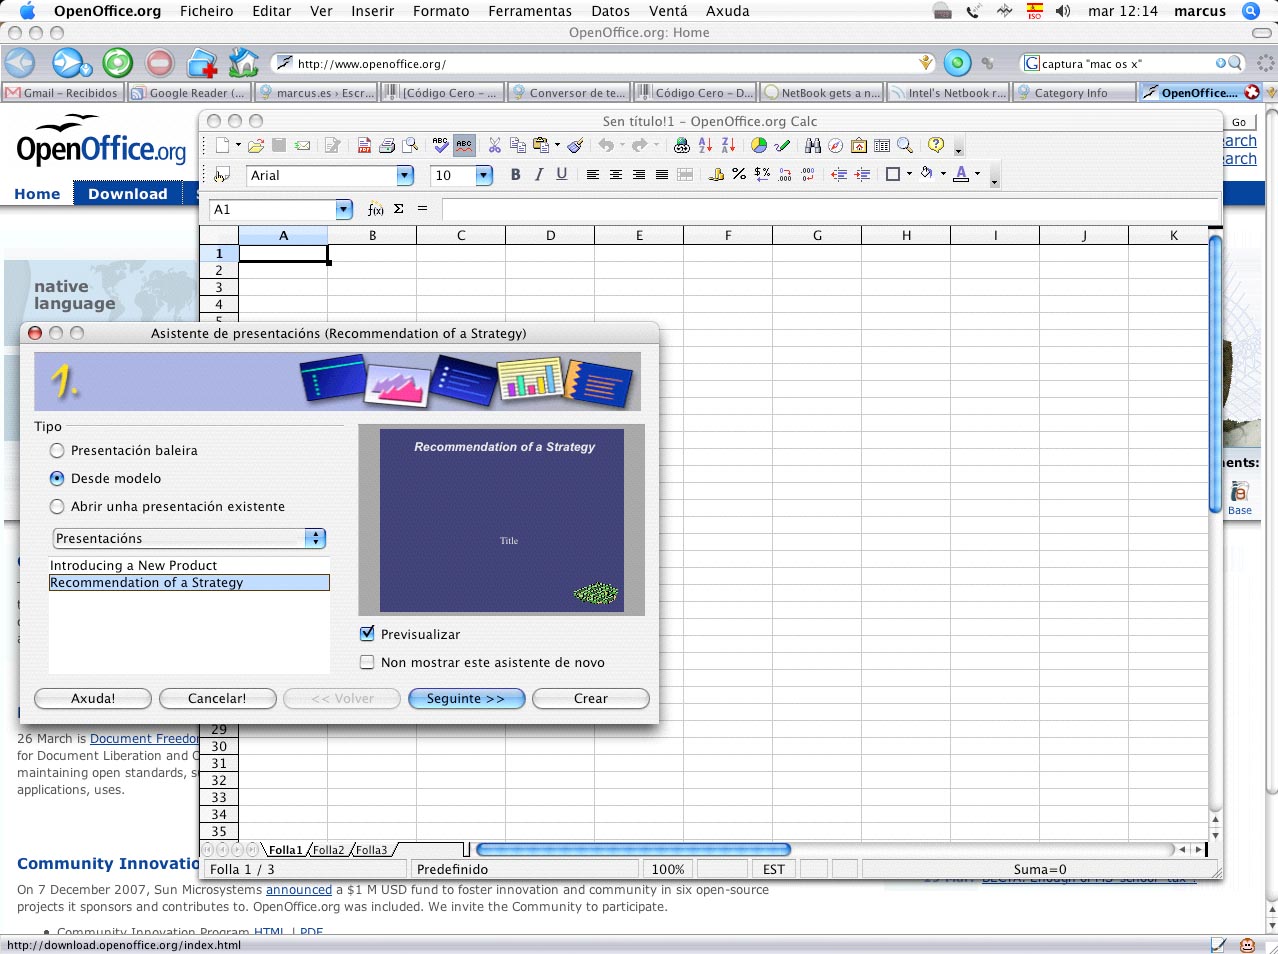Sort descending with the Z-A icon
Image resolution: width=1278 pixels, height=954 pixels.
pos(728,146)
